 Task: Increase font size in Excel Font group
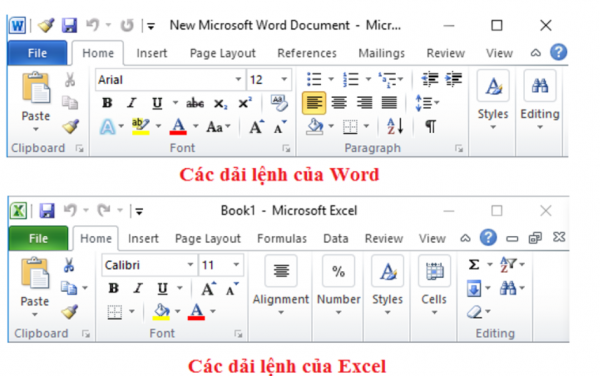[209, 289]
